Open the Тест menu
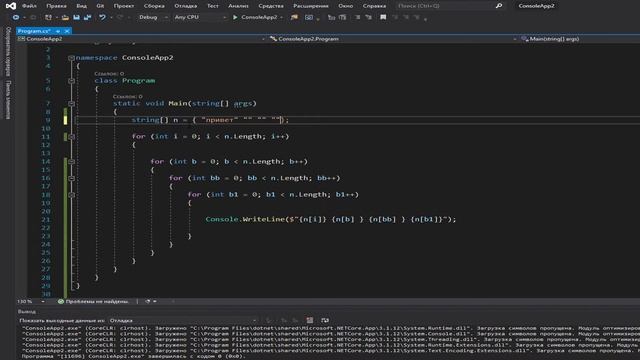The height and width of the screenshot is (360, 640). [x=213, y=6]
